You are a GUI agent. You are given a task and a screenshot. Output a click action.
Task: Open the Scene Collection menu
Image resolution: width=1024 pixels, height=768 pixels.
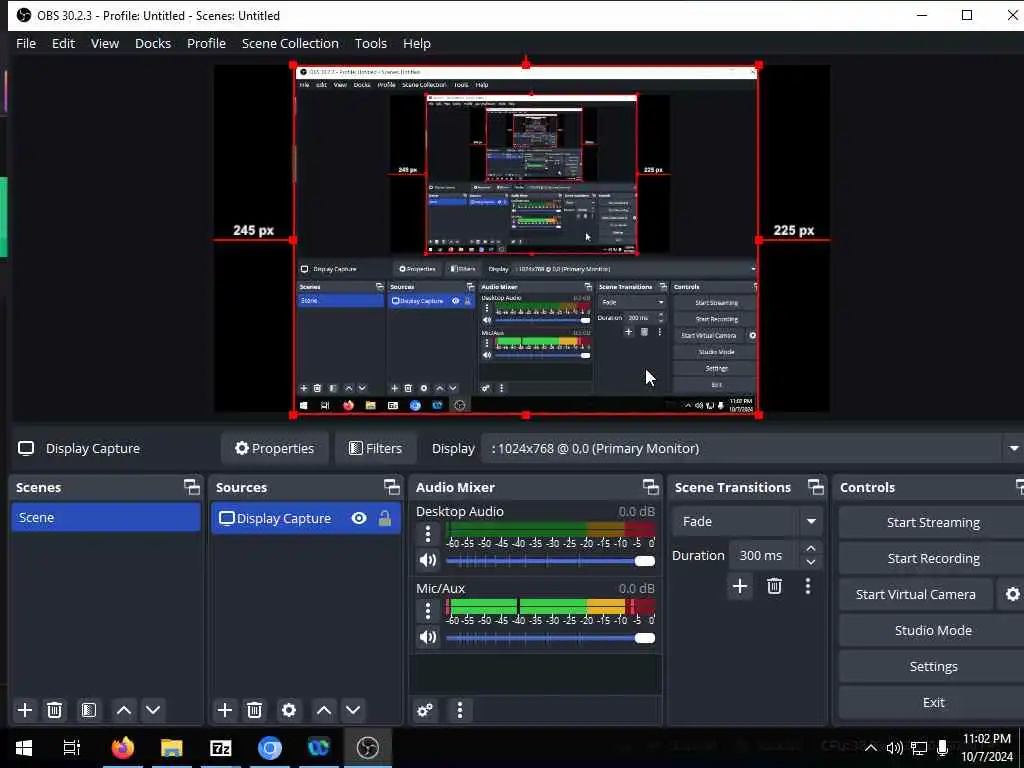(x=290, y=43)
